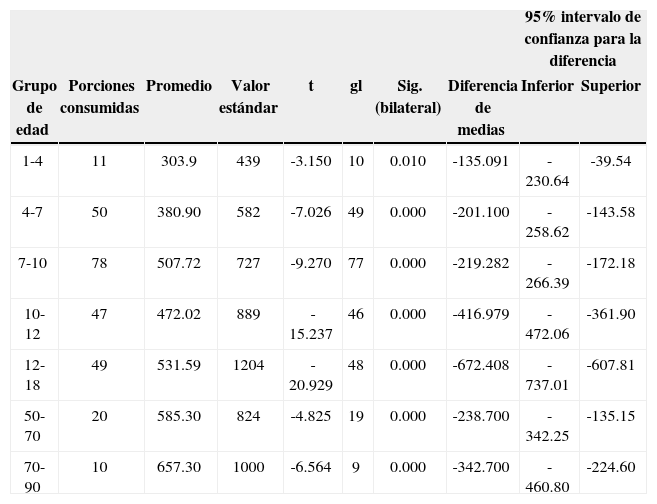This screenshot has width=657, height=504.
Task: Select the "Diferencia de medias" header
Action: (482, 108)
